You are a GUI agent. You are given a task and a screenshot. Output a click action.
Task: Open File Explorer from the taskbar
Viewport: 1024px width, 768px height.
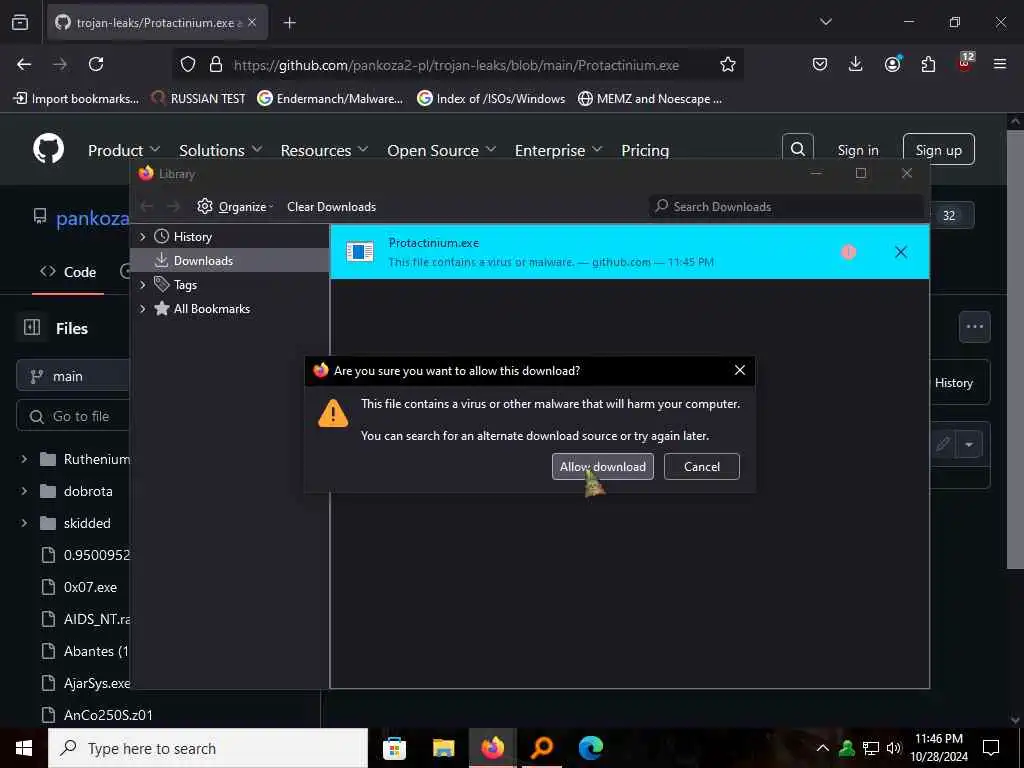(443, 748)
